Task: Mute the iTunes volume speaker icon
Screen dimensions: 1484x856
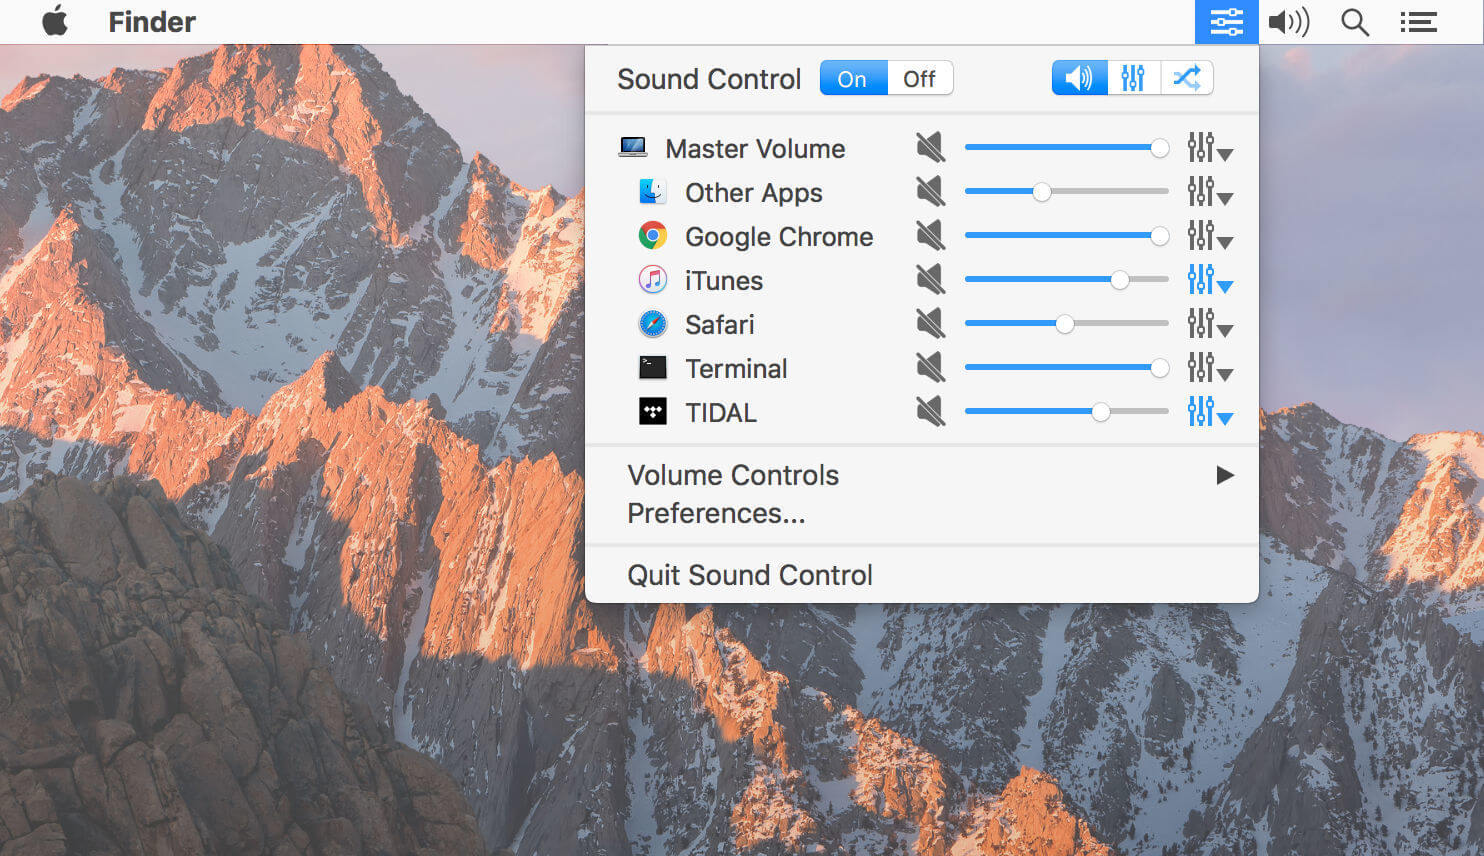Action: point(930,279)
